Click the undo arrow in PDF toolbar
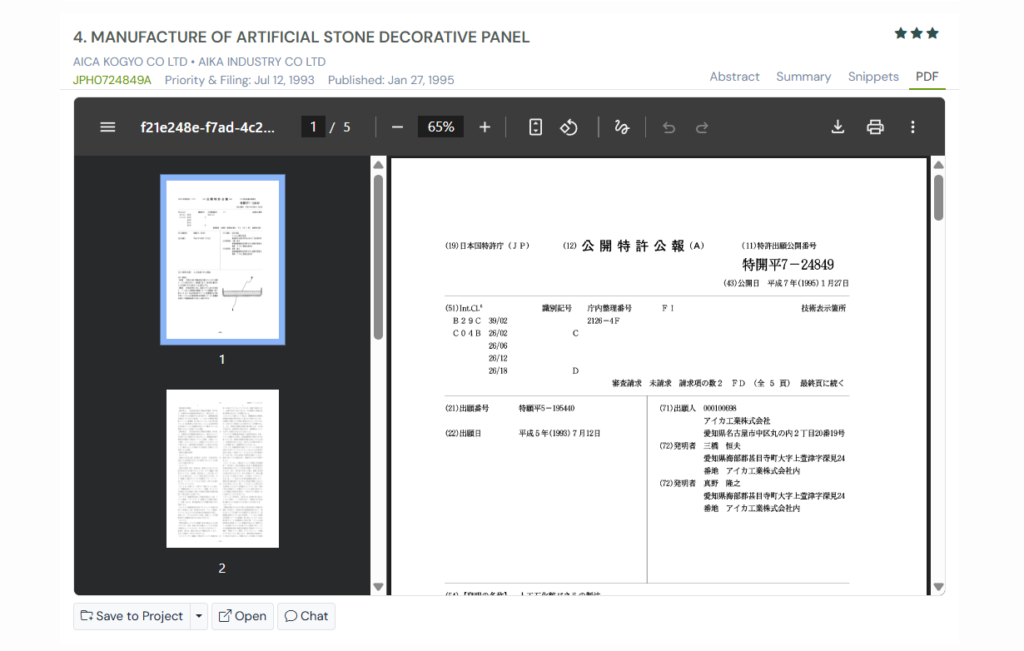1024x651 pixels. click(668, 126)
